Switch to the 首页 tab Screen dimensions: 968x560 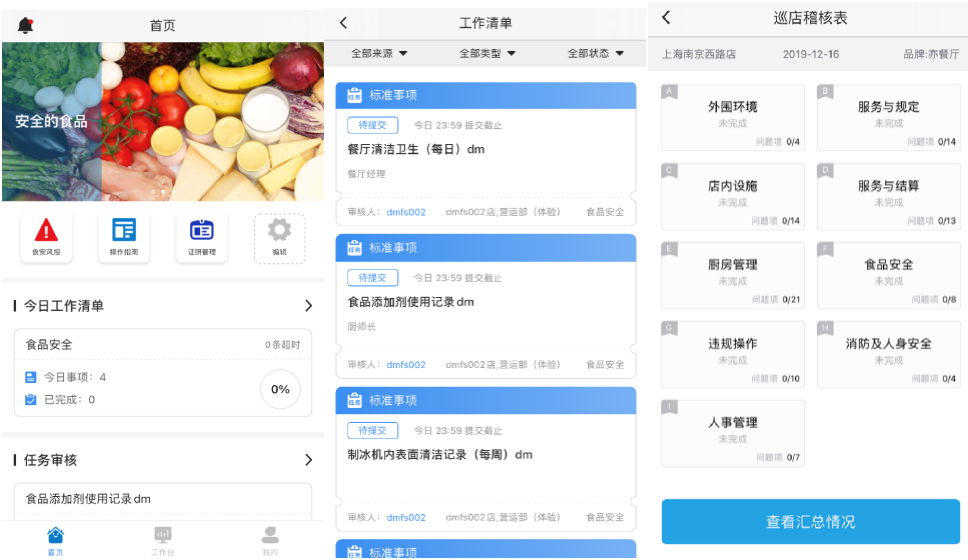55,539
